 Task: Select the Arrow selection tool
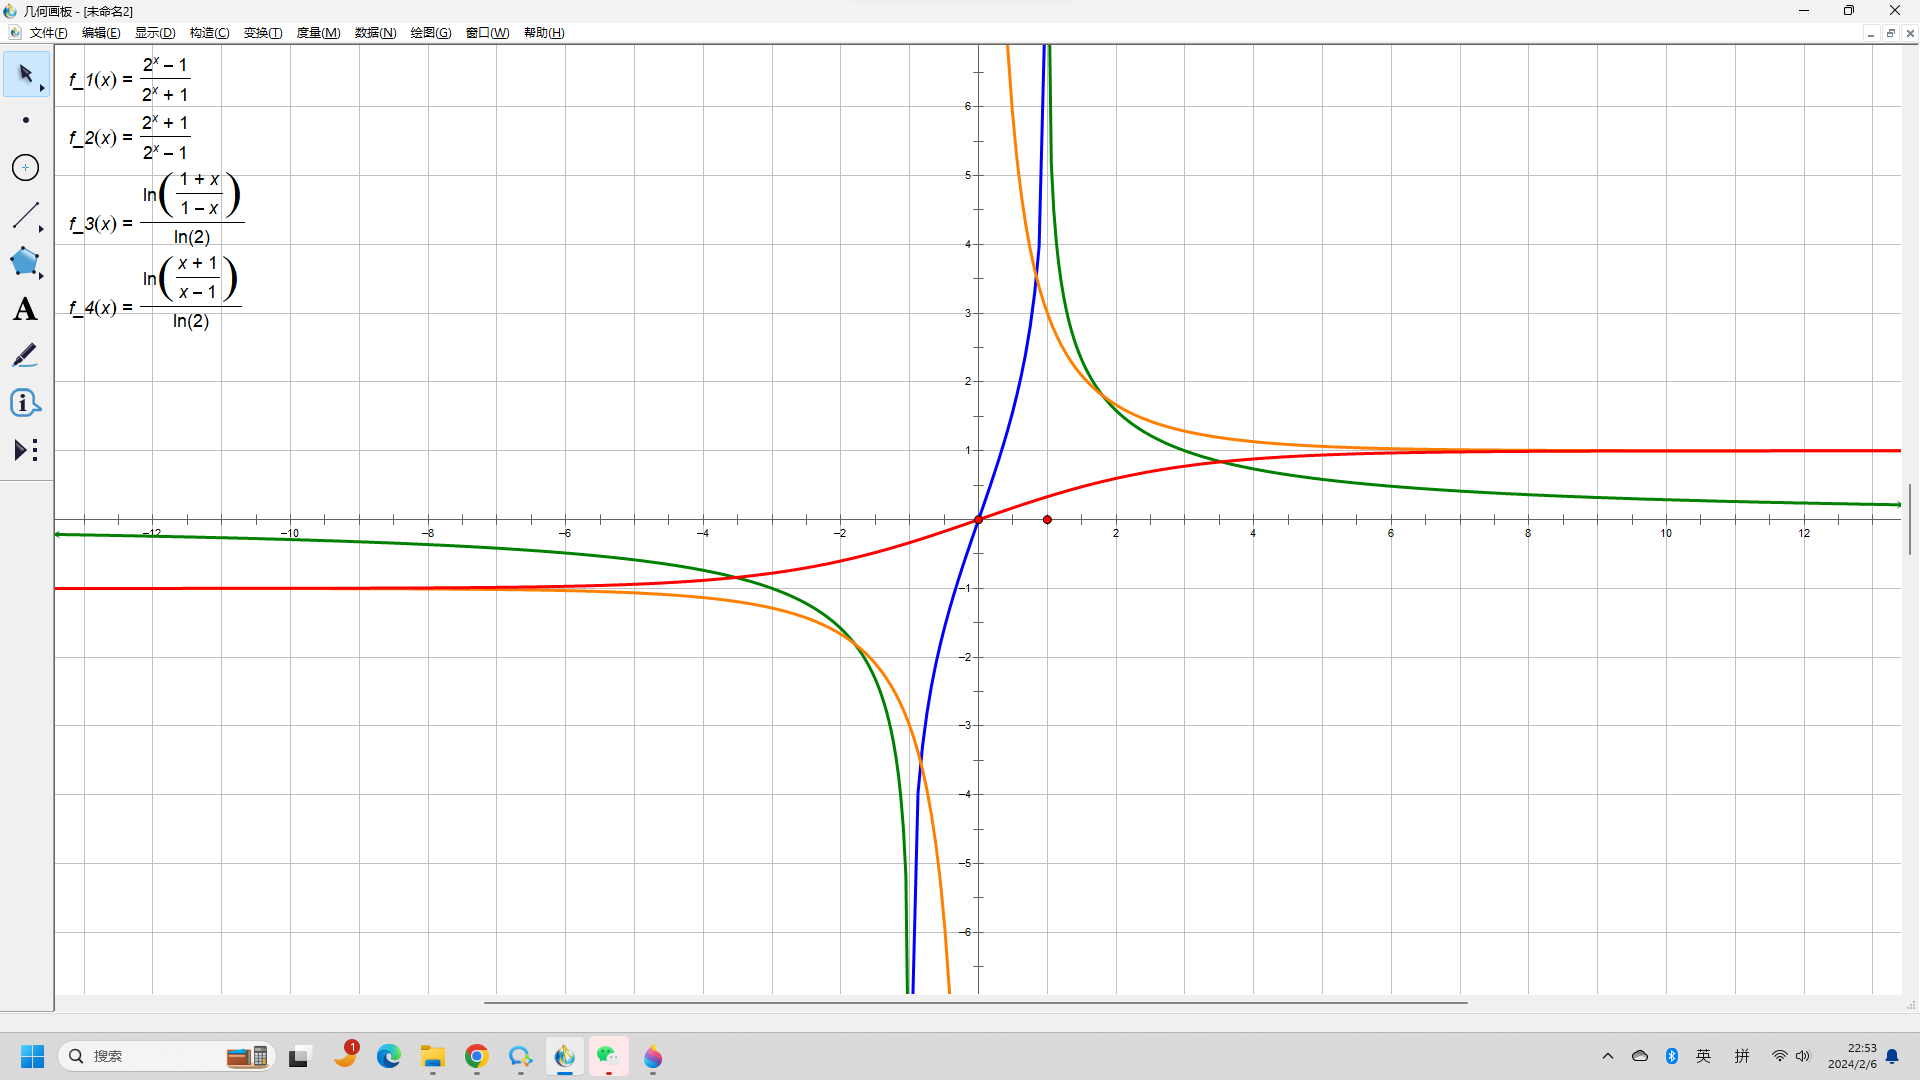coord(26,75)
